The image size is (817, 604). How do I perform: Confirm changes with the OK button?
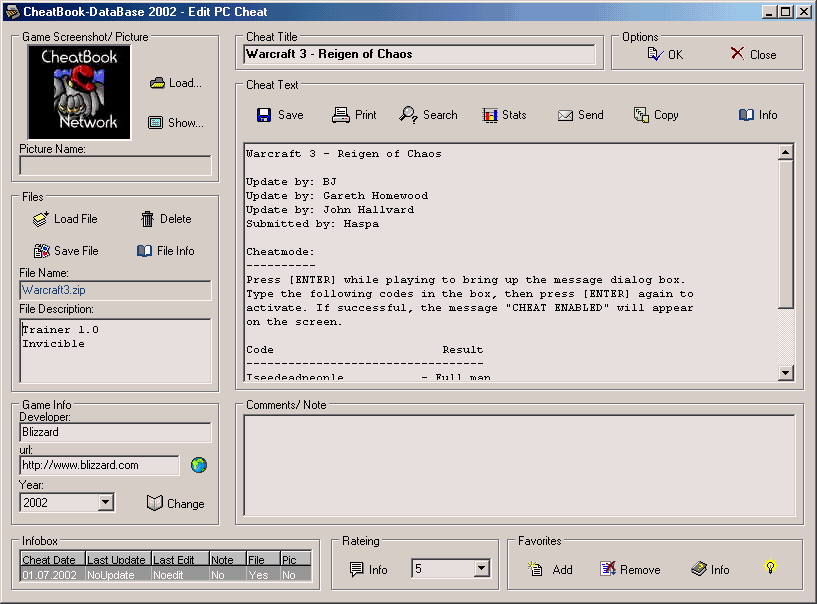665,54
